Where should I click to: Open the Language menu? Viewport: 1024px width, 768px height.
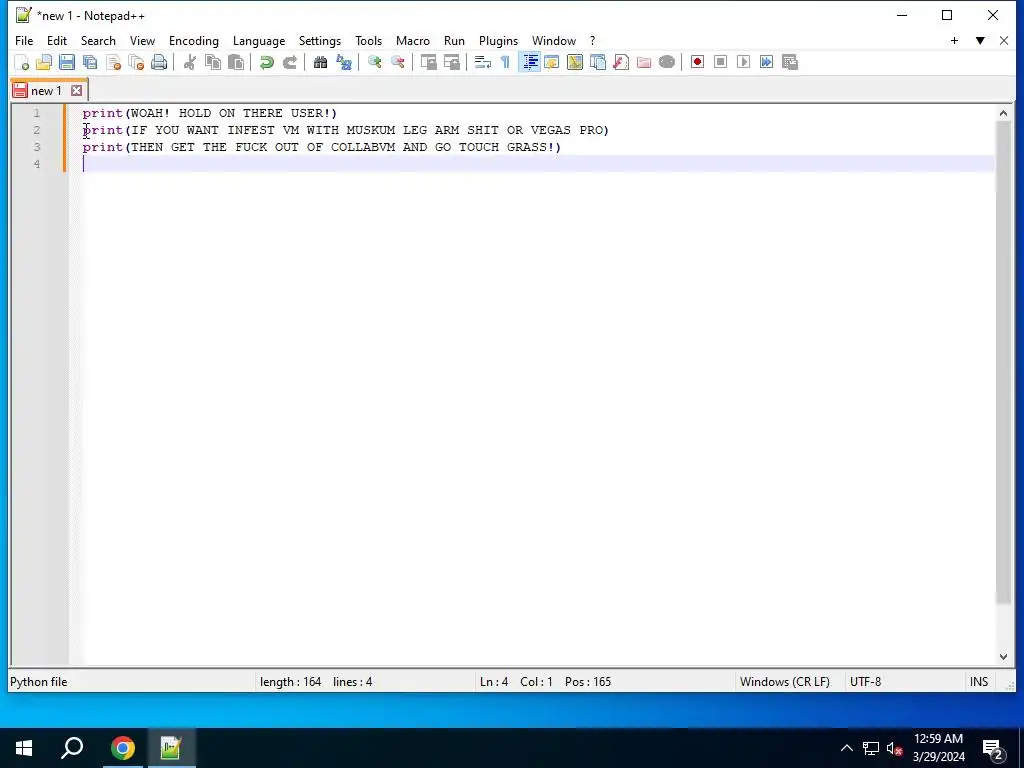(x=259, y=40)
